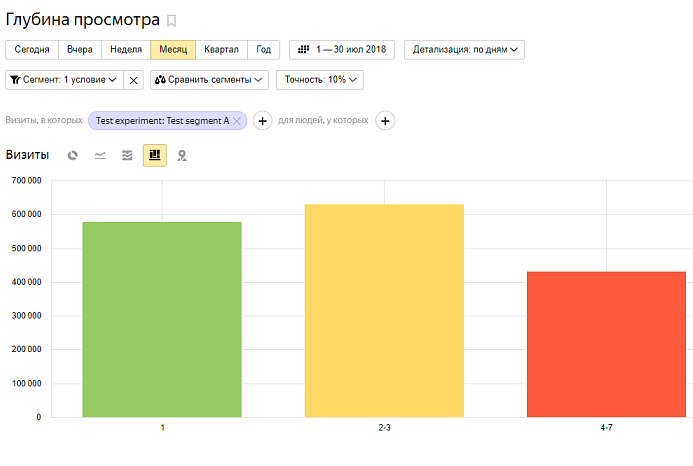
Task: Select stacked area chart view
Action: (127, 155)
